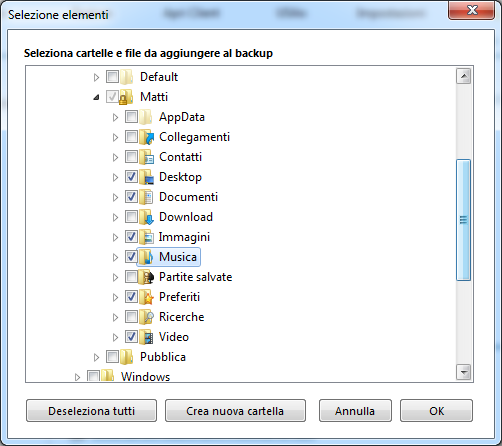Uncheck the Documenti checkbox
This screenshot has height=446, width=502.
pyautogui.click(x=131, y=197)
